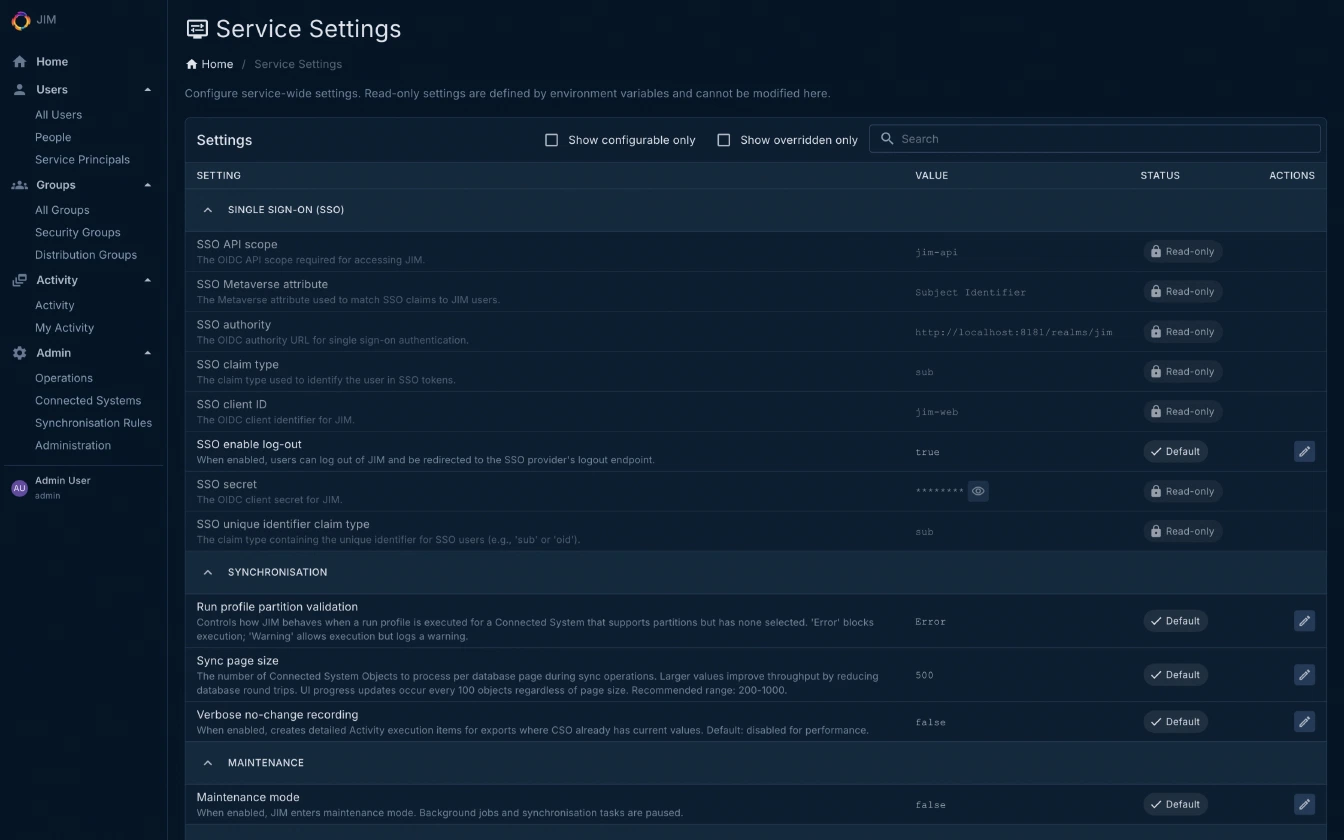The image size is (1344, 840).
Task: Collapse the Users menu in the sidebar
Action: 147,89
